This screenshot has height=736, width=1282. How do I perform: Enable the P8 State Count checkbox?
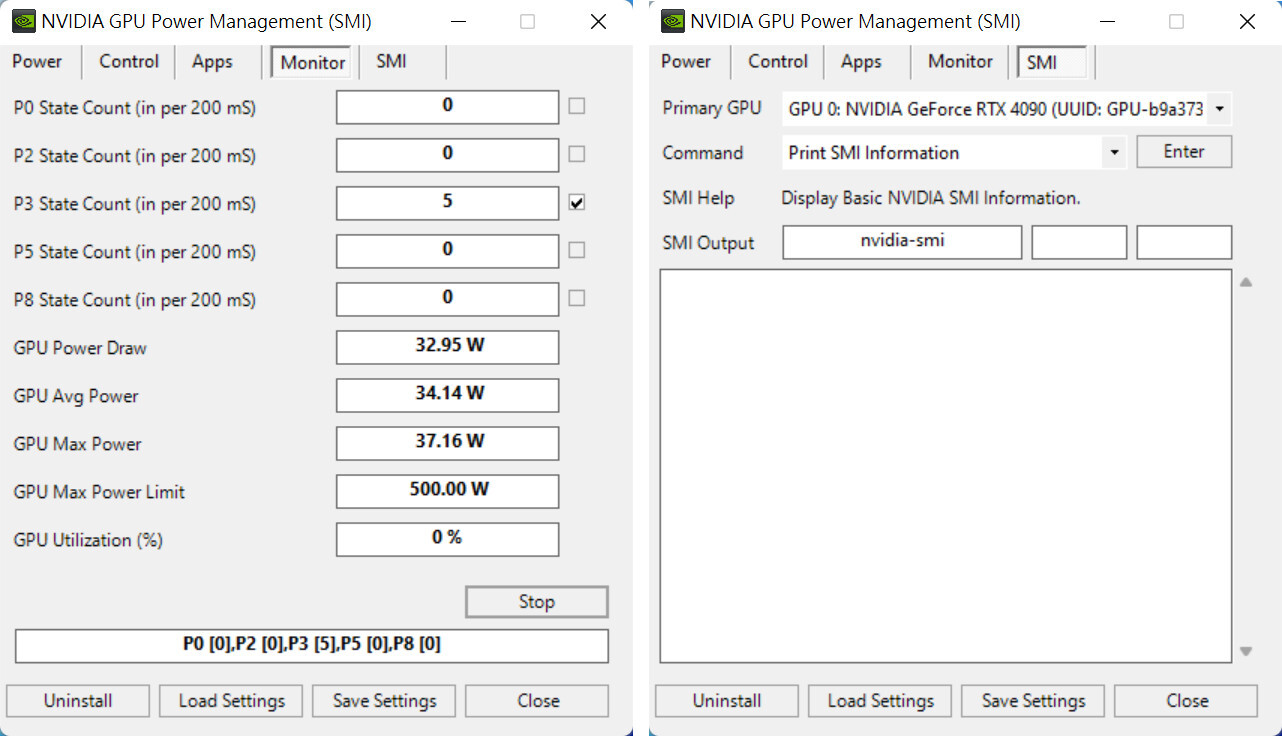577,297
